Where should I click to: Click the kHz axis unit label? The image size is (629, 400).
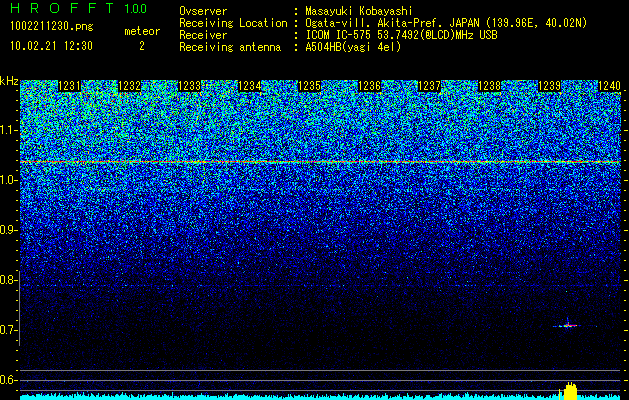tap(9, 81)
